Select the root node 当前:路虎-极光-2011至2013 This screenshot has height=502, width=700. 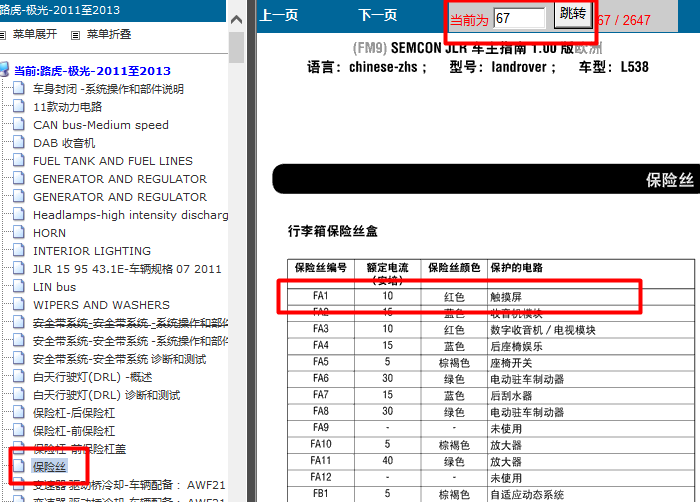[x=91, y=71]
